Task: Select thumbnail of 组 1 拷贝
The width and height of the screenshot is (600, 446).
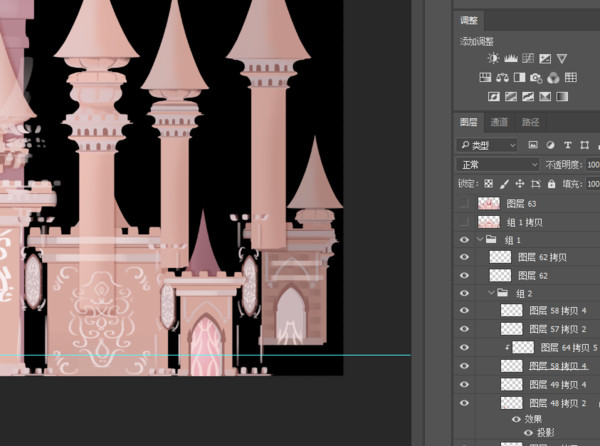Action: click(489, 222)
